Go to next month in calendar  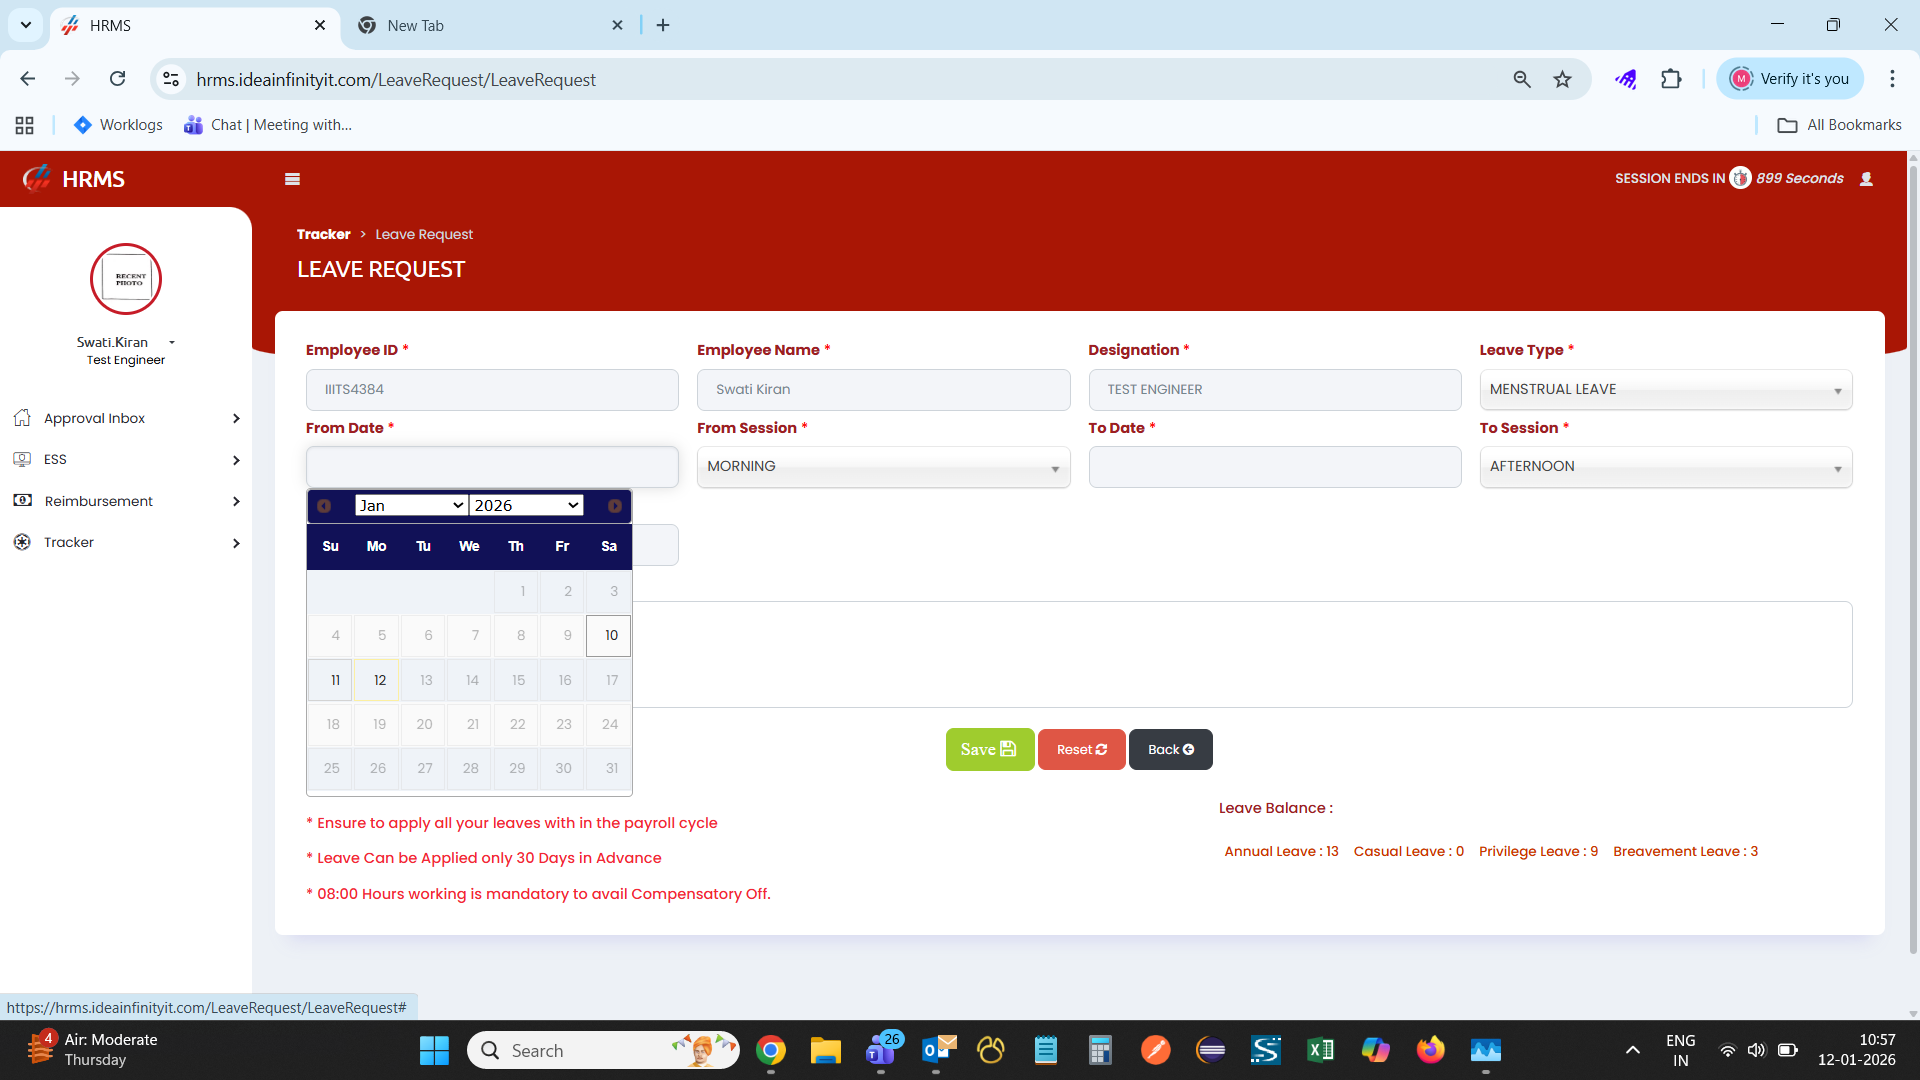[614, 506]
